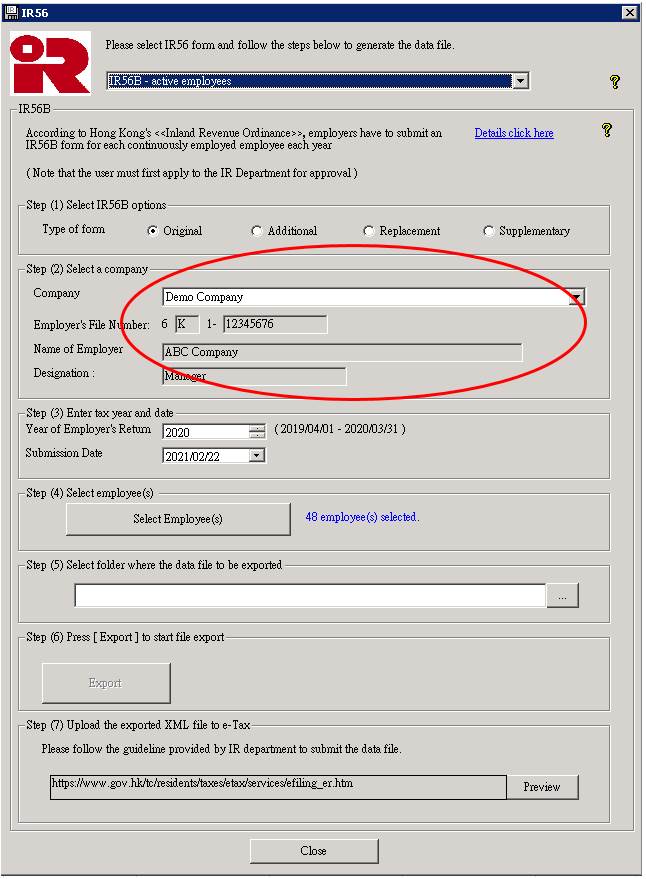Click the export folder path field
646x879 pixels.
310,595
